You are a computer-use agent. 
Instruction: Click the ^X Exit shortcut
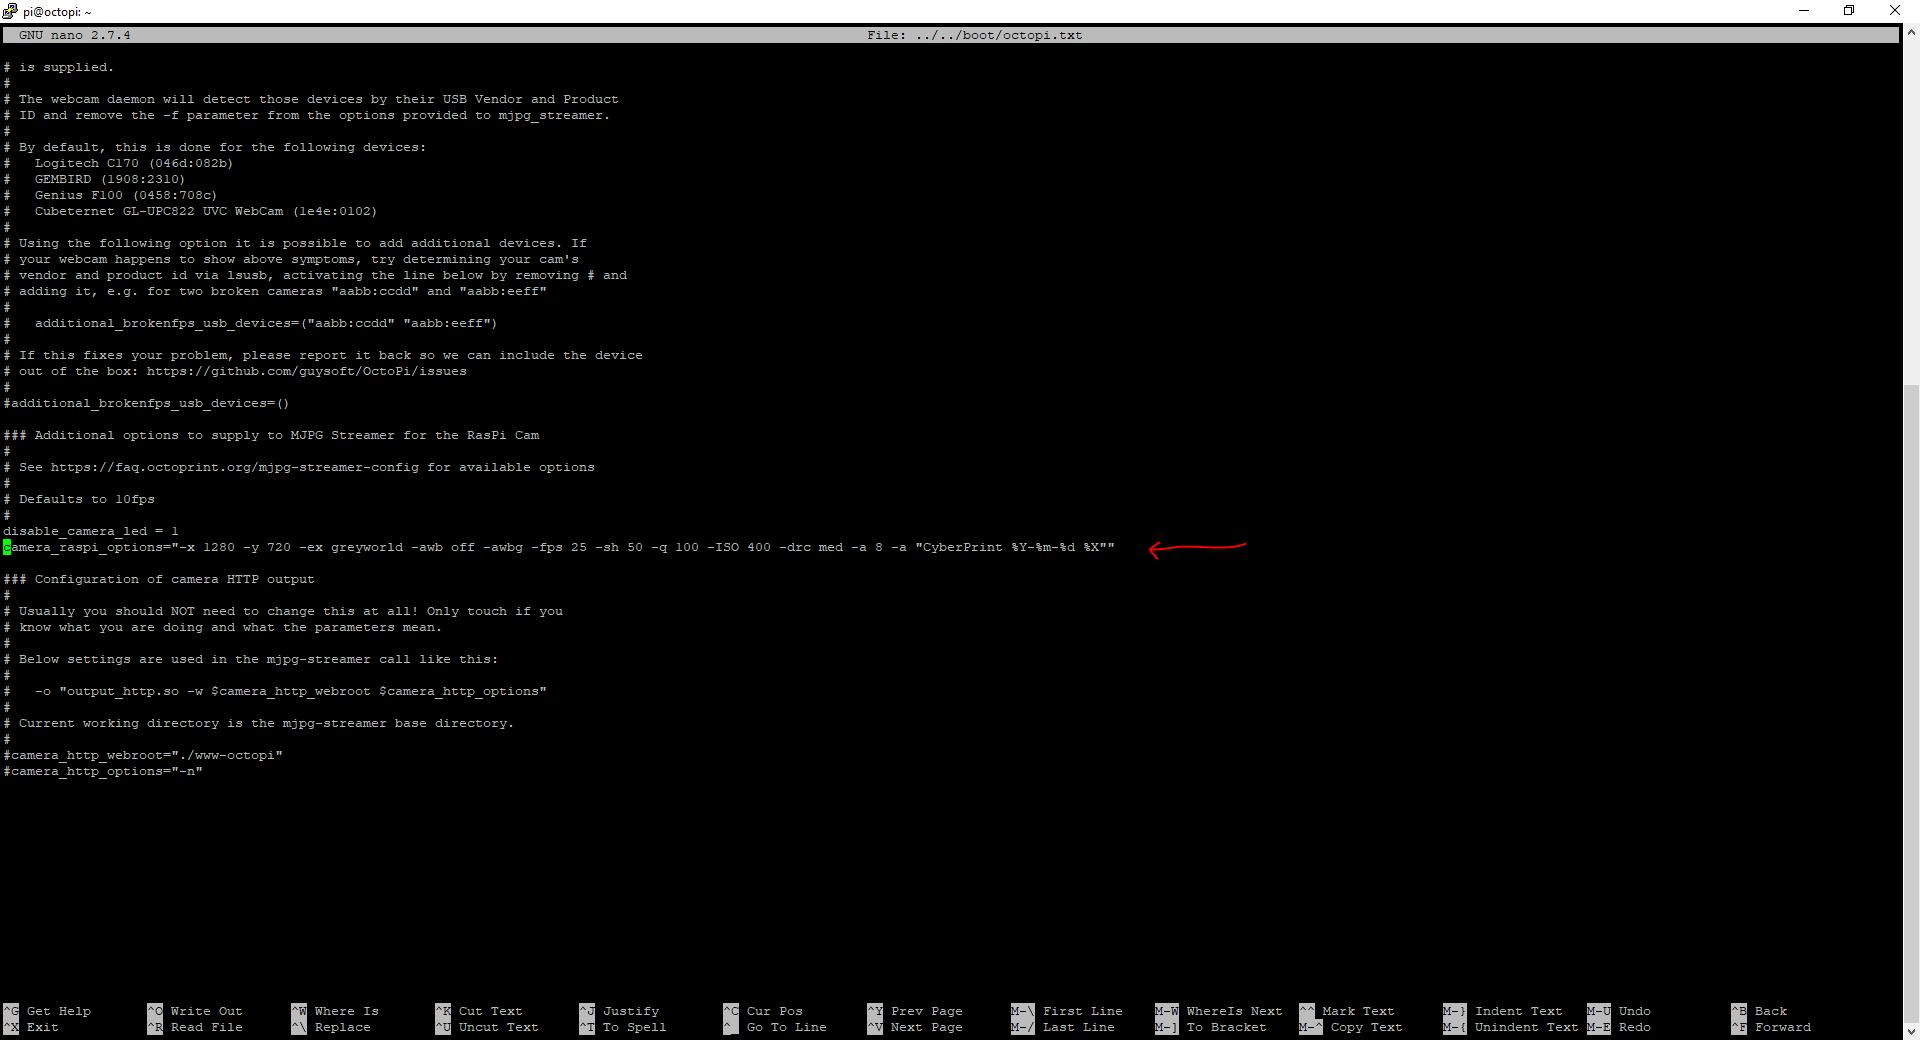(x=31, y=1027)
